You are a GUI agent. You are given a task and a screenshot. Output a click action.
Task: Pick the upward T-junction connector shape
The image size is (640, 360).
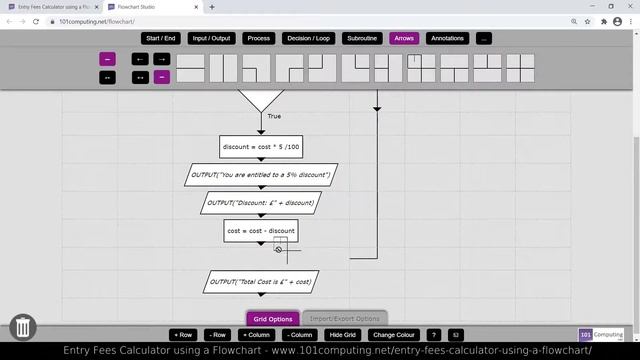487,69
